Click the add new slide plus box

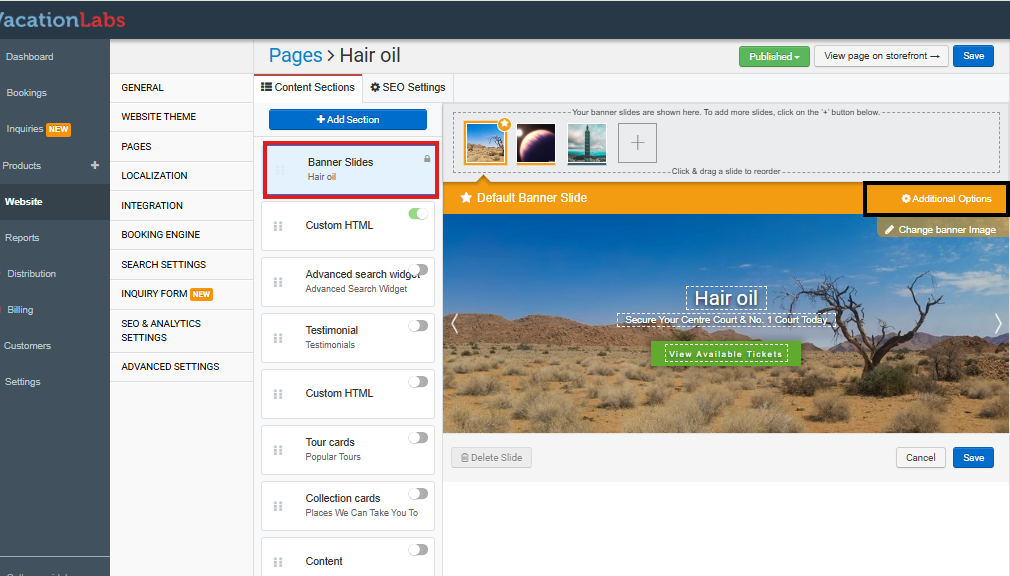[637, 144]
